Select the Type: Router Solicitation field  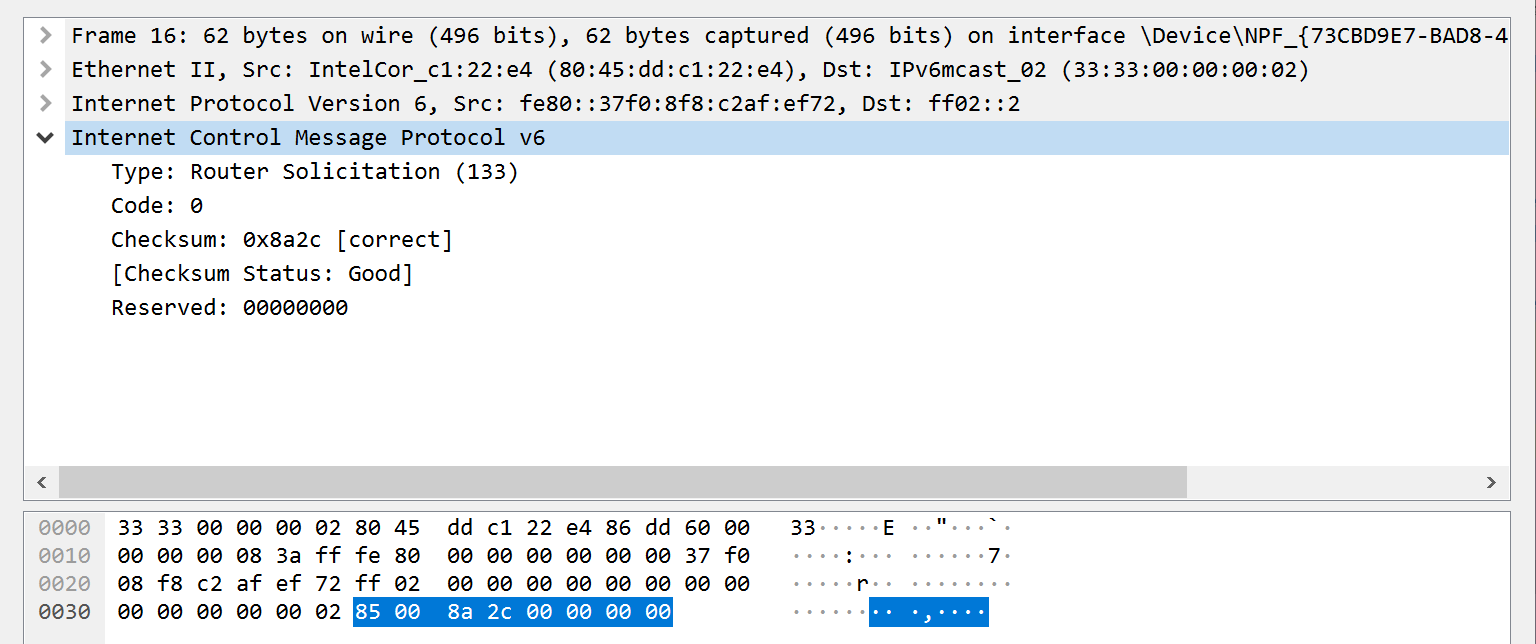point(314,172)
